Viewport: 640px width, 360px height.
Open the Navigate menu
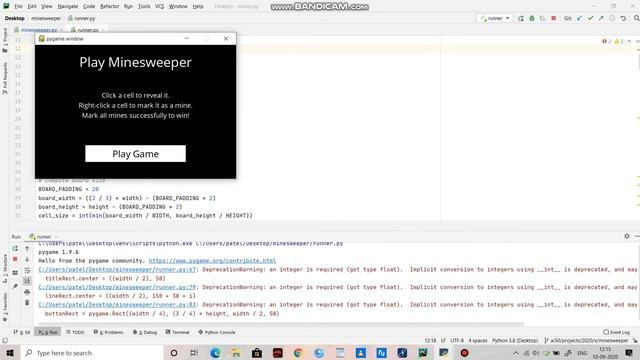[68, 7]
